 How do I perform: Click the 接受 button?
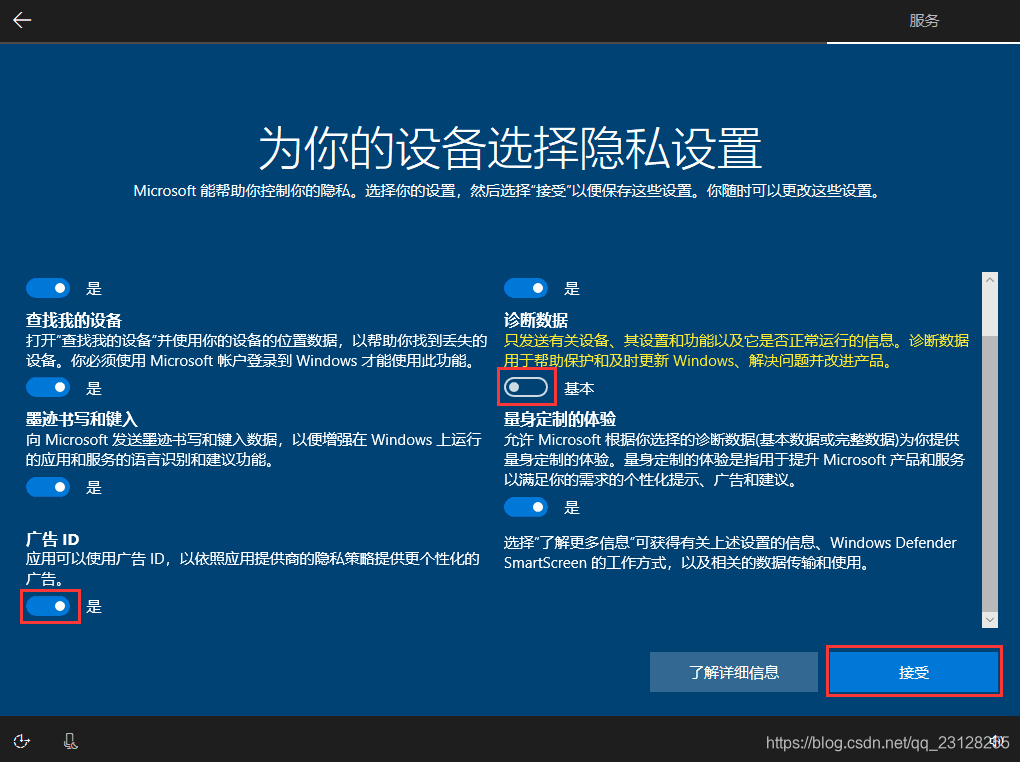pyautogui.click(x=913, y=672)
